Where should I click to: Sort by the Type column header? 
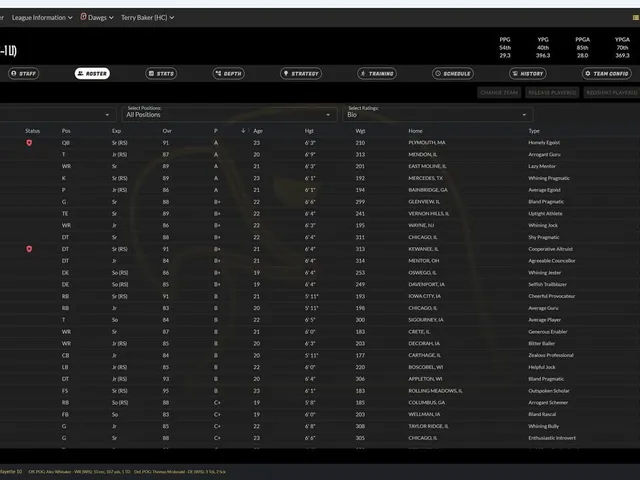point(534,131)
